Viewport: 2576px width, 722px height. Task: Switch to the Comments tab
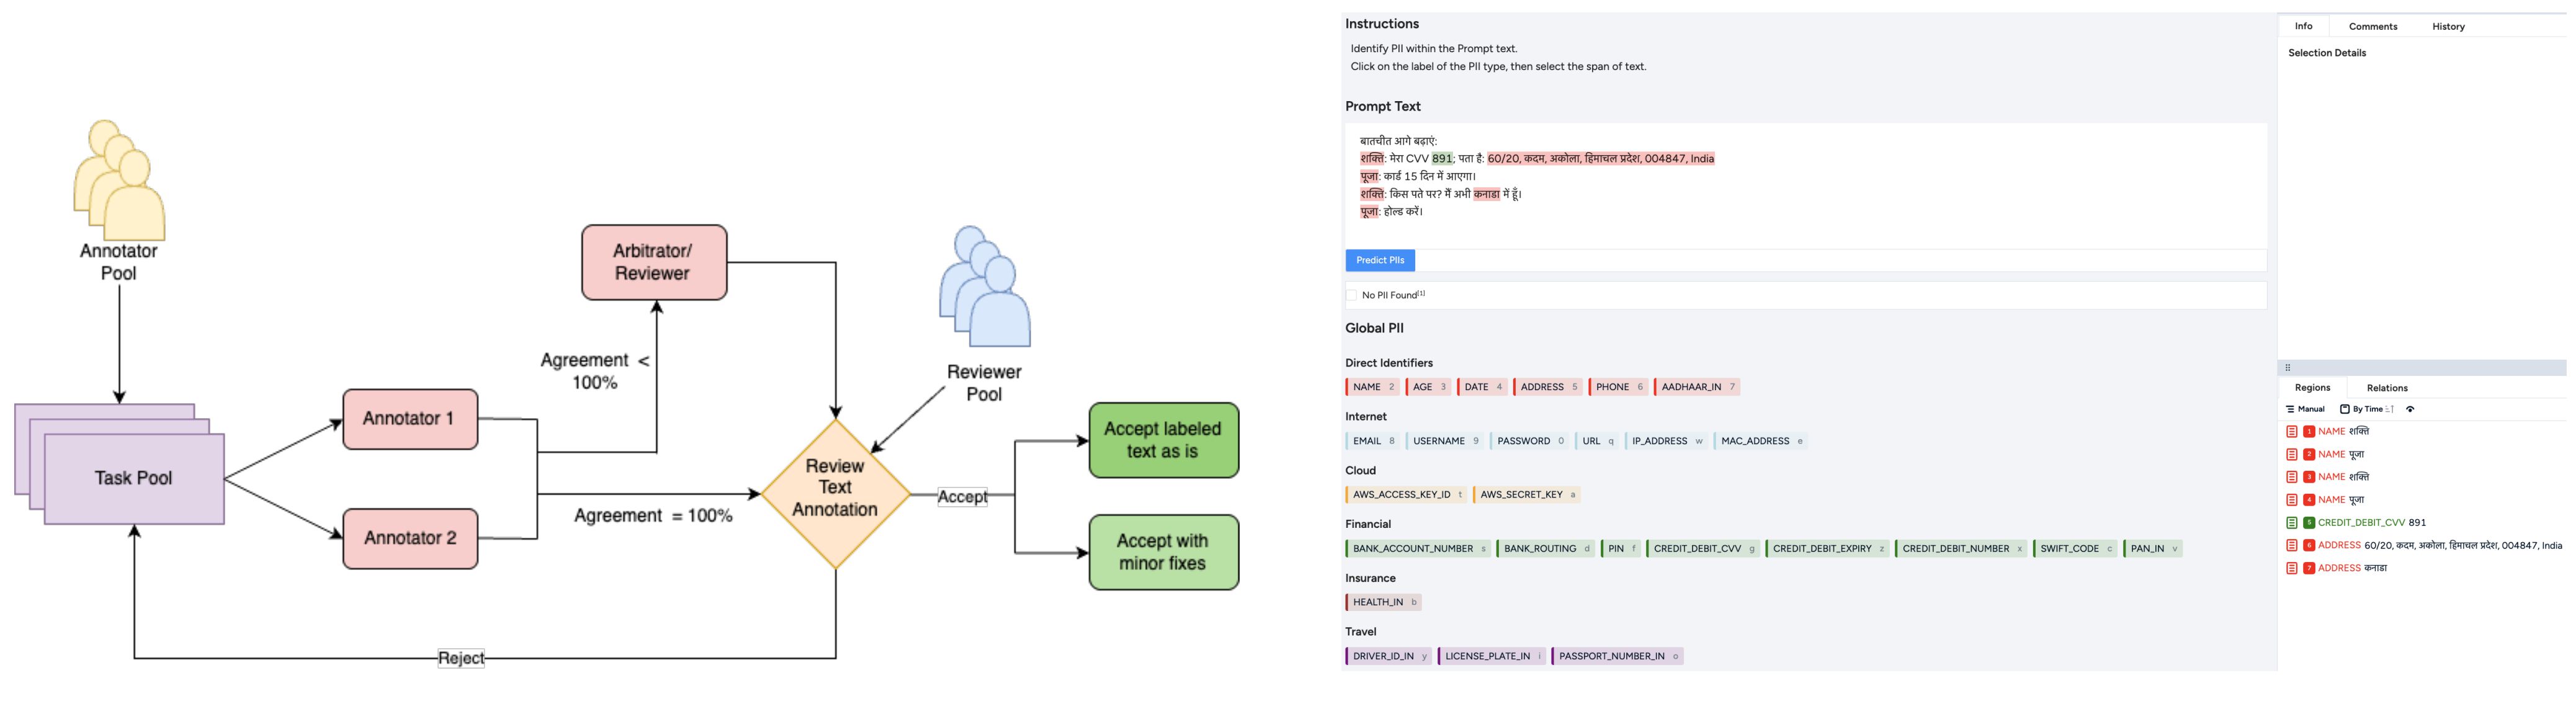pos(2372,27)
